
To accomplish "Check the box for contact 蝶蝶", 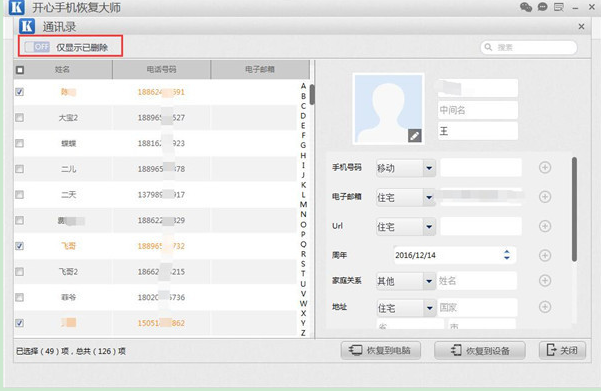I will tap(19, 143).
